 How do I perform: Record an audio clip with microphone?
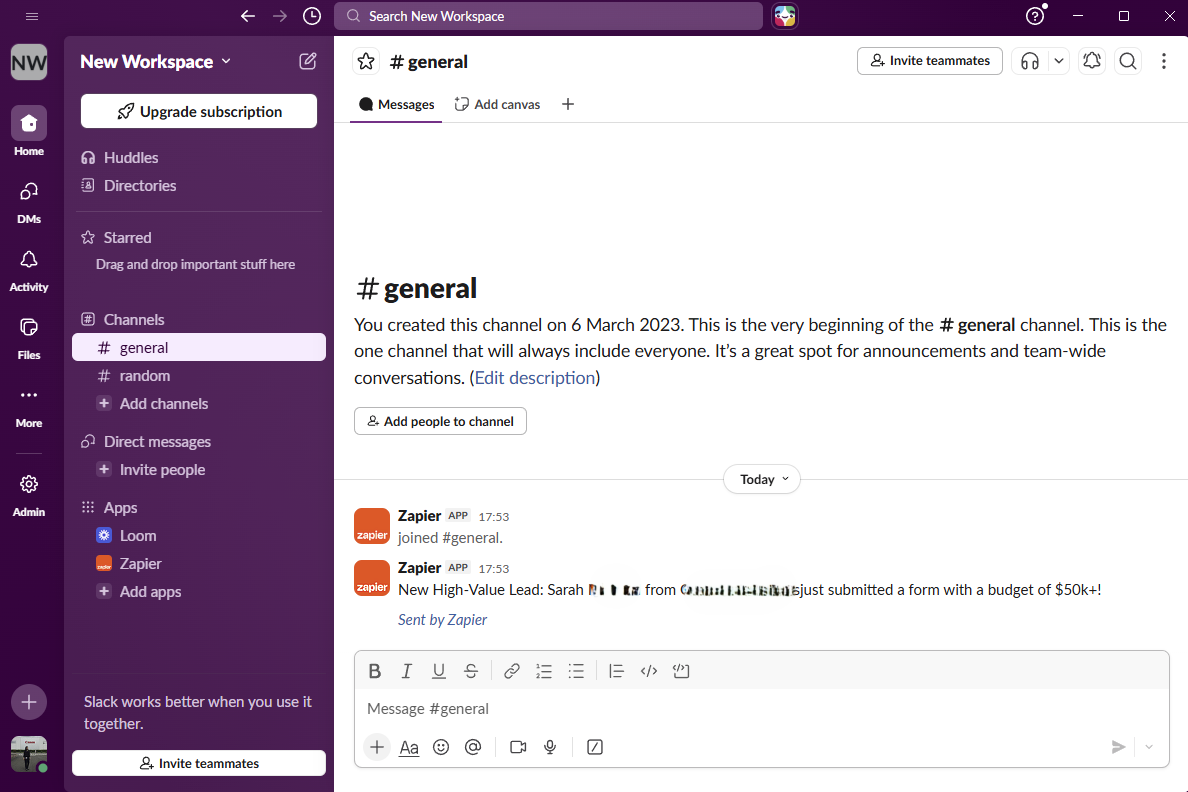pyautogui.click(x=550, y=747)
